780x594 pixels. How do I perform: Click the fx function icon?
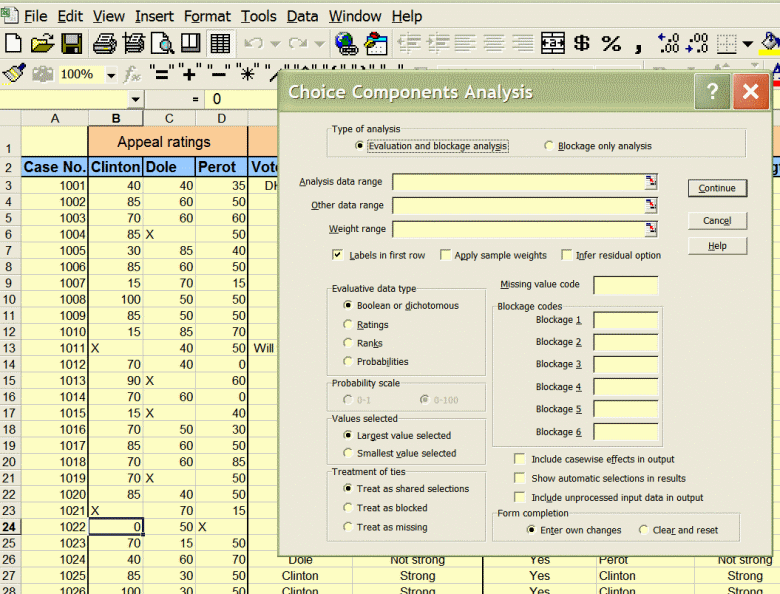click(x=132, y=75)
